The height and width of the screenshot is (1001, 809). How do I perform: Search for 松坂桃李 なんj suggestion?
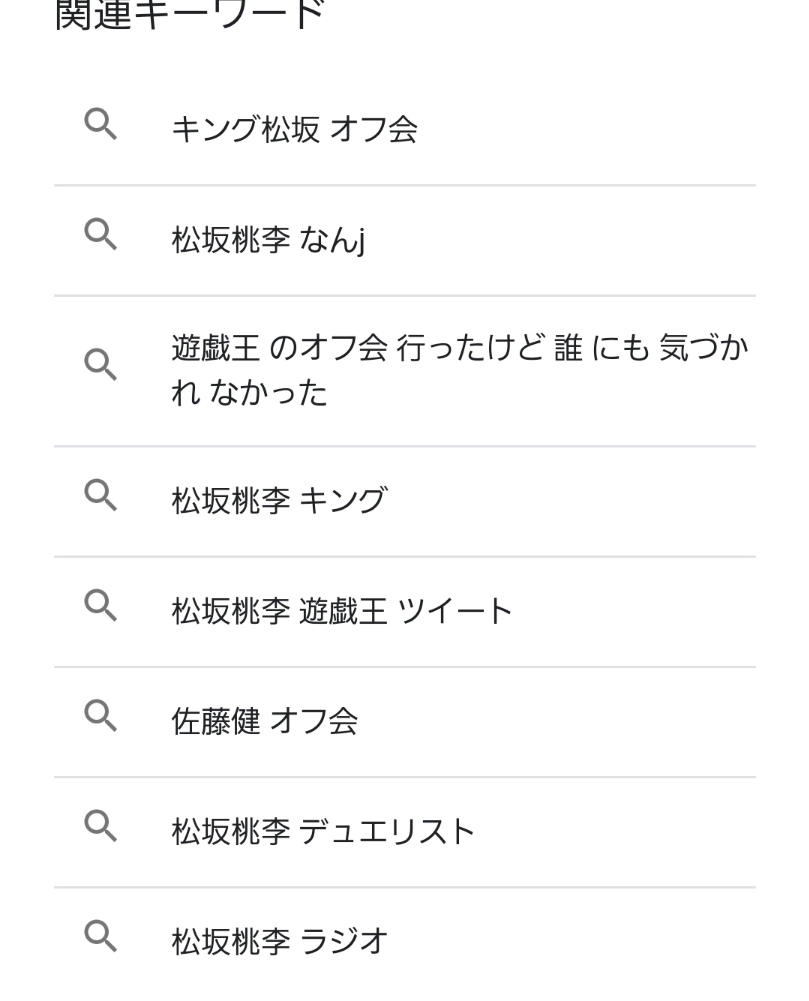pos(267,241)
